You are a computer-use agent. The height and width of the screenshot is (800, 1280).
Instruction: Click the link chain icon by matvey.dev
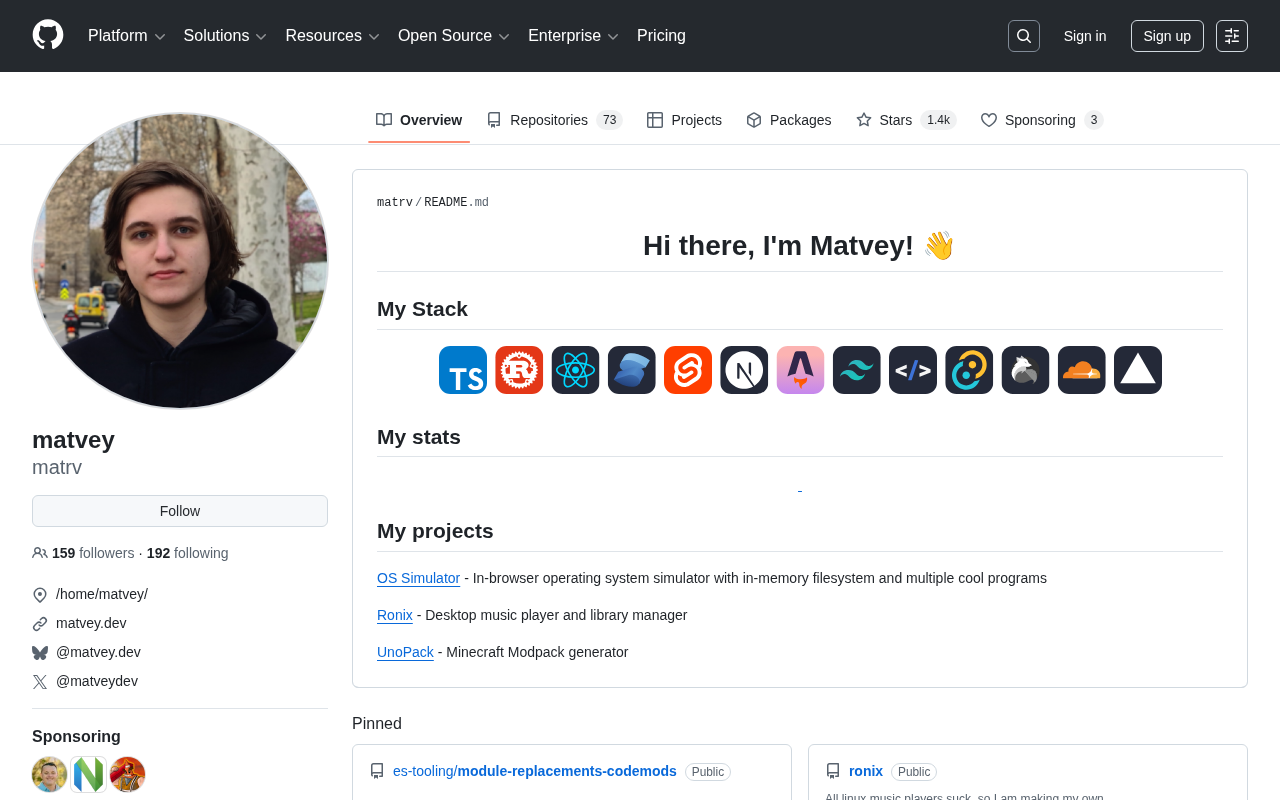click(40, 624)
